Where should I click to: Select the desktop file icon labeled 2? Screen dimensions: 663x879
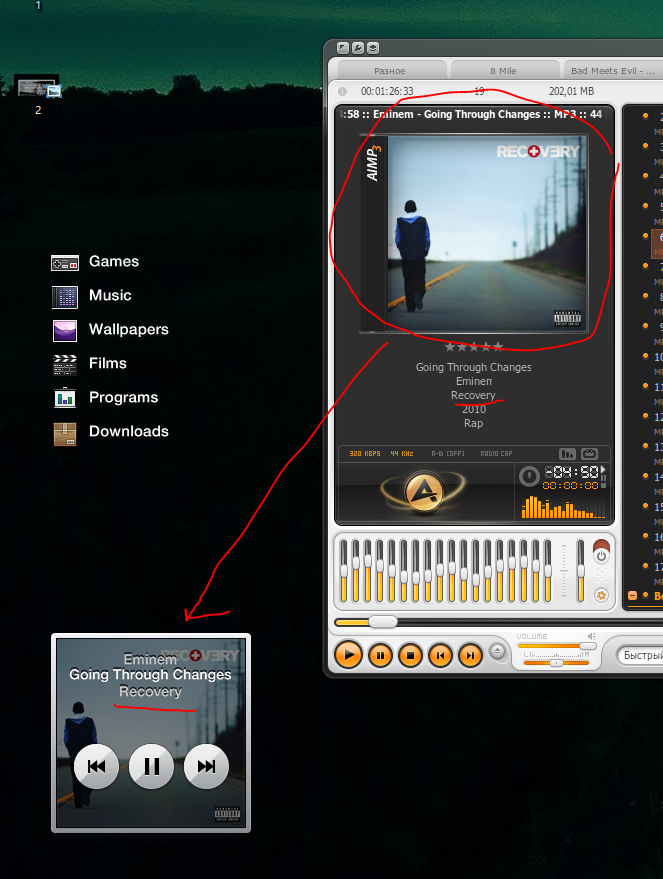click(38, 89)
